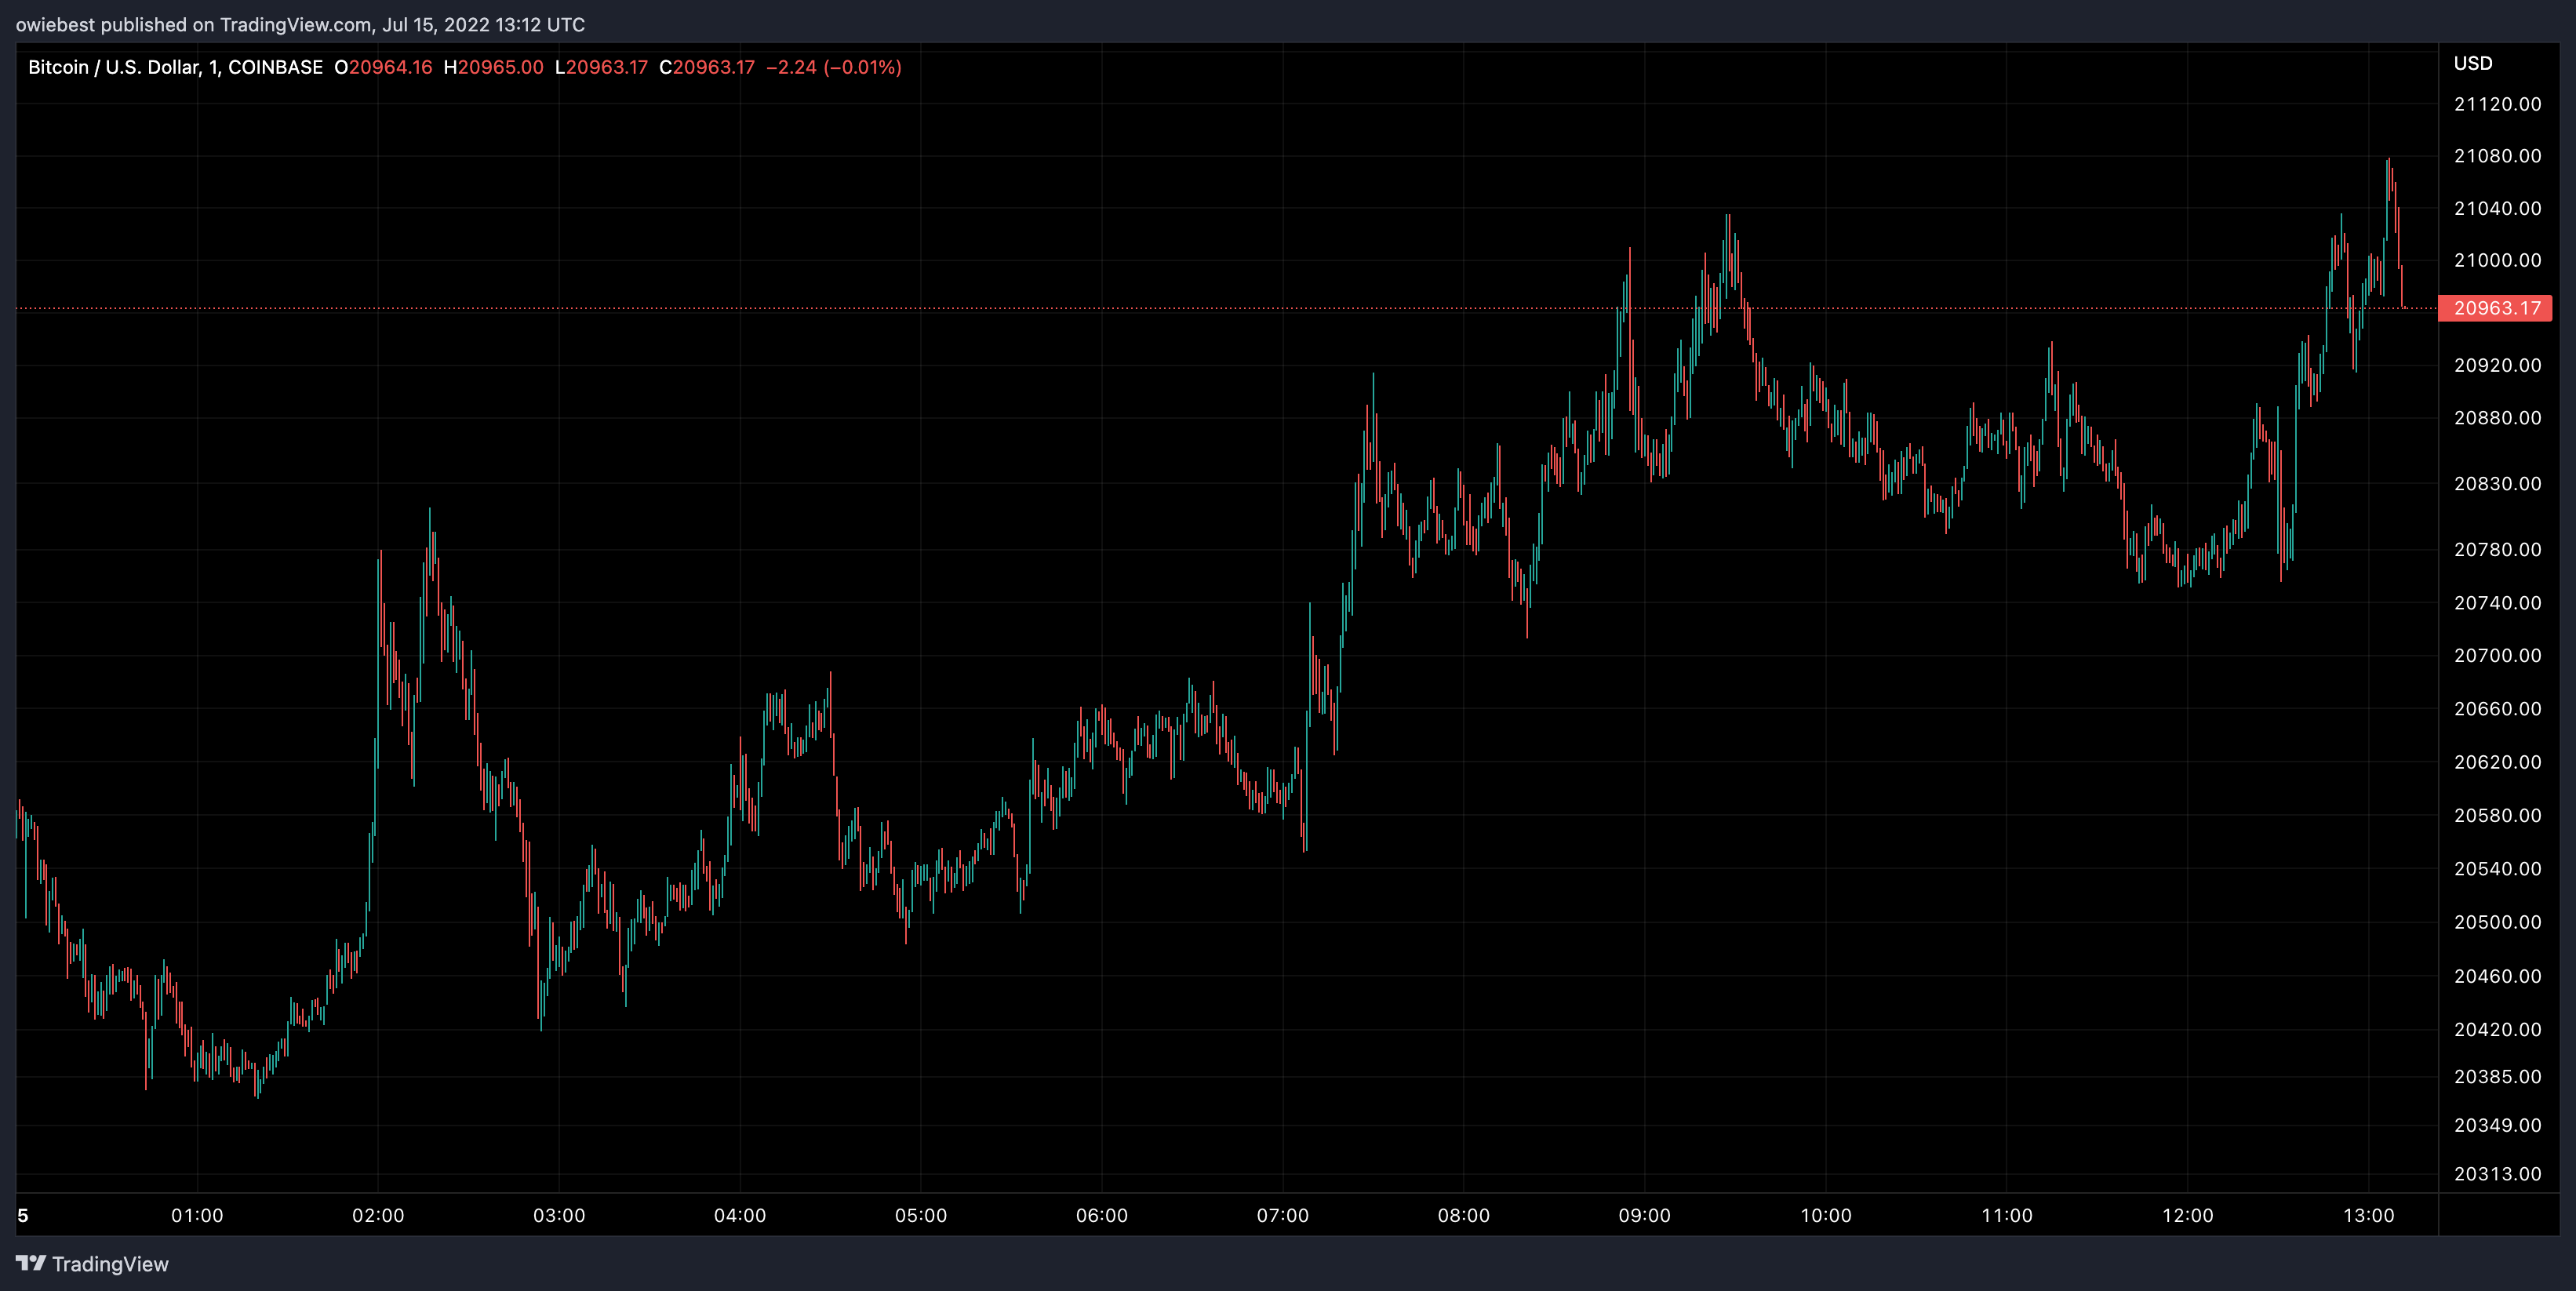The height and width of the screenshot is (1291, 2576).
Task: Click the 07:00 time axis label
Action: pos(1283,1216)
